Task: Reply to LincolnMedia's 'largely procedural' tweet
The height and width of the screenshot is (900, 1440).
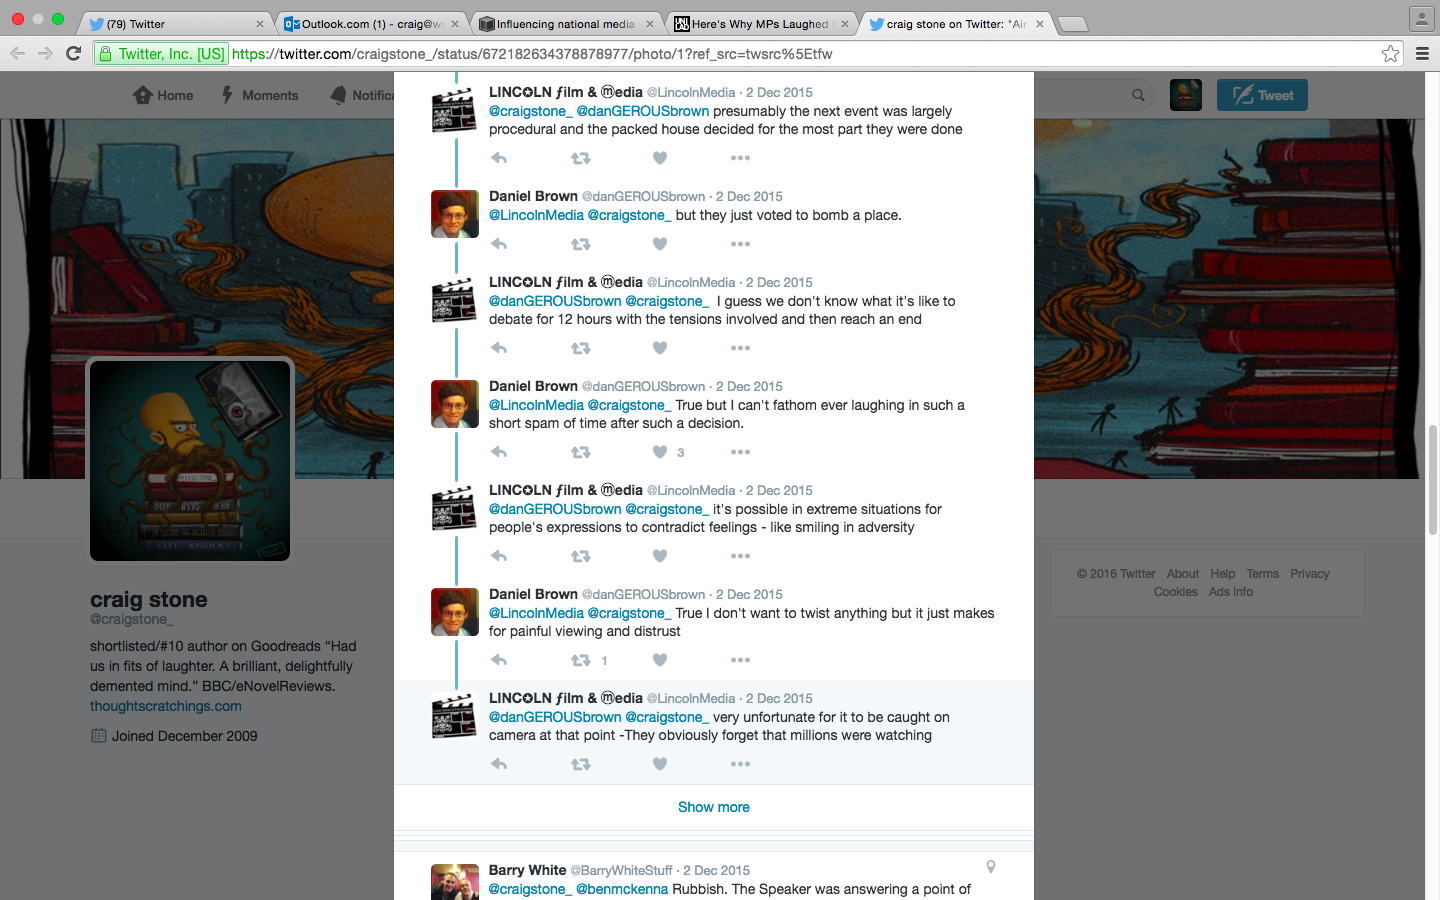Action: click(499, 158)
